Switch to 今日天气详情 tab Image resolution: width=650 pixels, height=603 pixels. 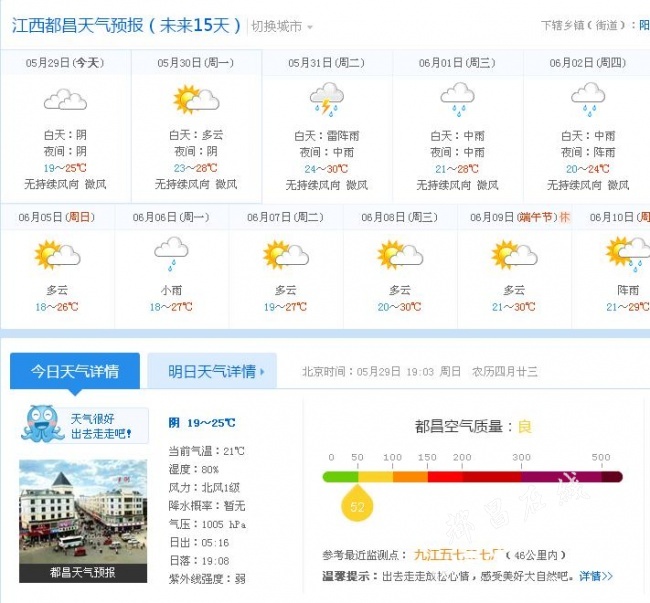(x=75, y=371)
